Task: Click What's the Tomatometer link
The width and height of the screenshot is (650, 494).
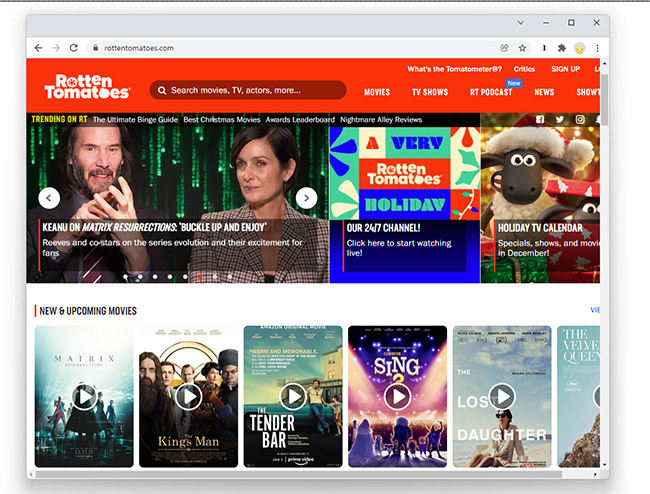Action: click(x=454, y=69)
